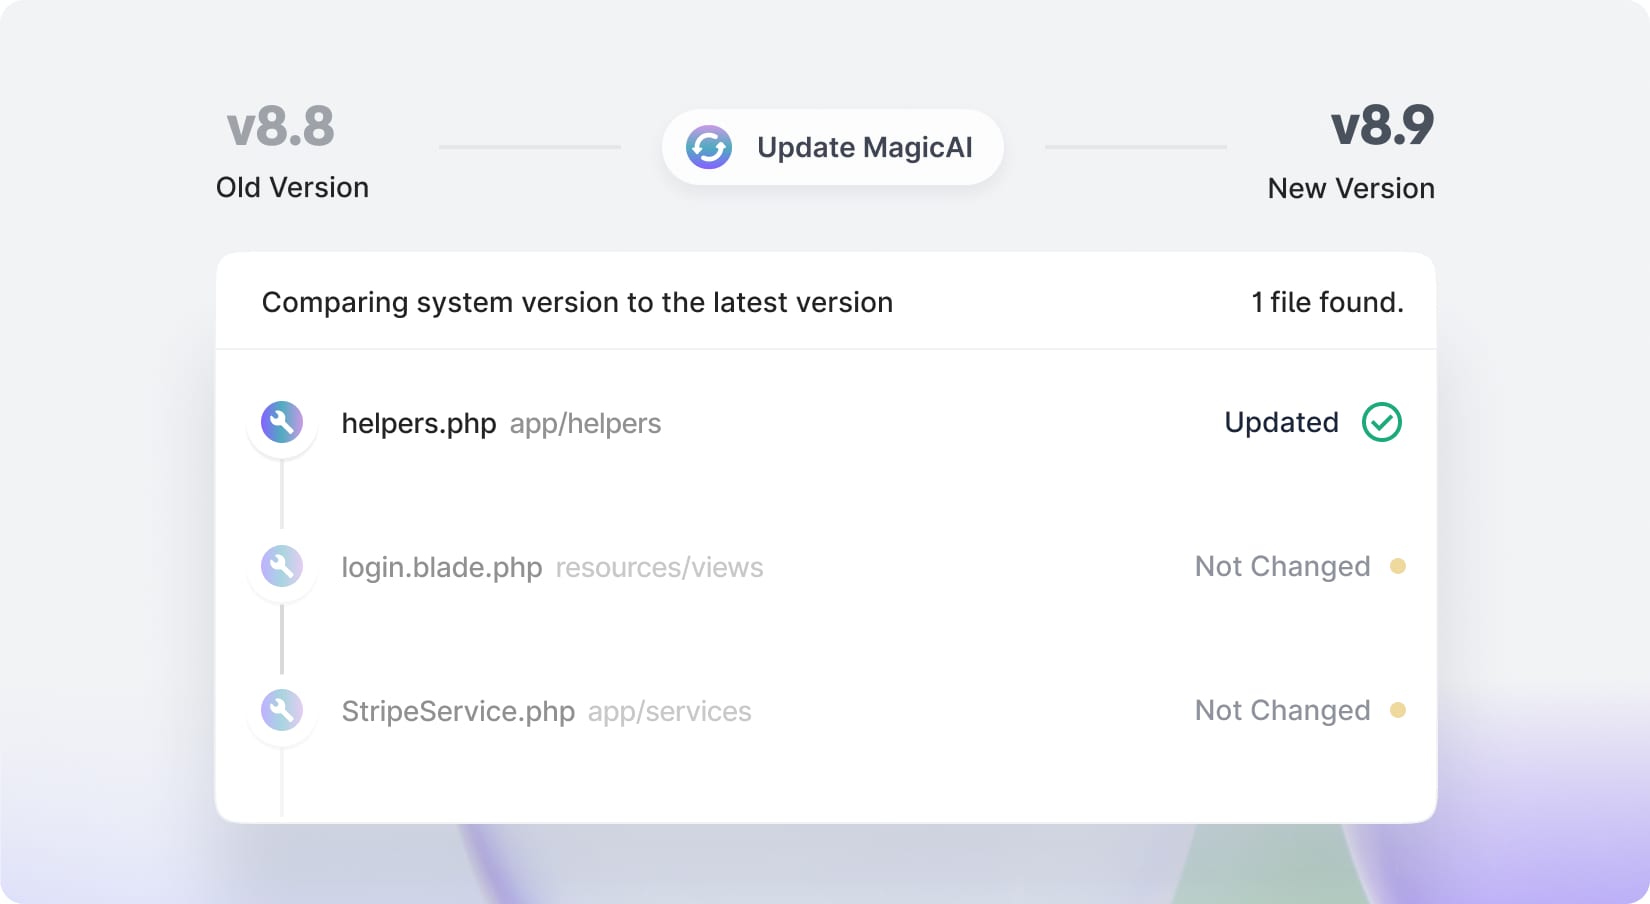Click the Updated status text
Image resolution: width=1650 pixels, height=904 pixels.
1281,423
